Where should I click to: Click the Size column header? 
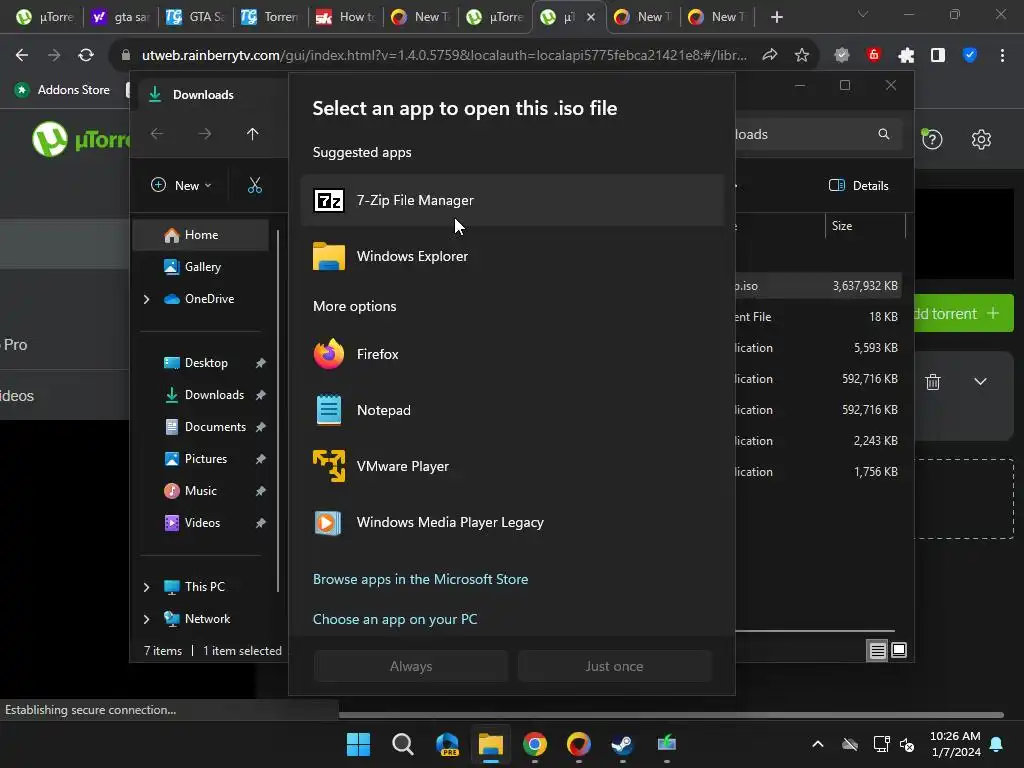pyautogui.click(x=865, y=226)
